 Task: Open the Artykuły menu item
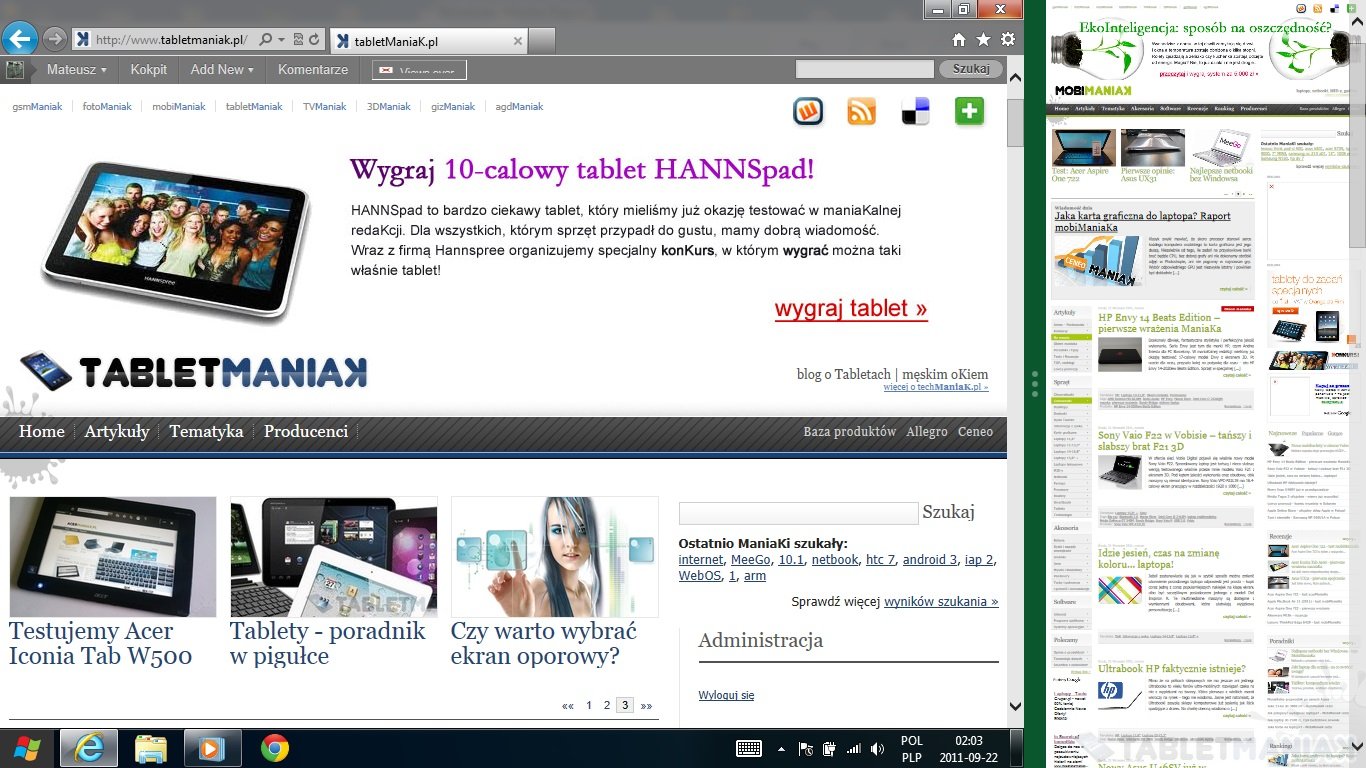(116, 432)
